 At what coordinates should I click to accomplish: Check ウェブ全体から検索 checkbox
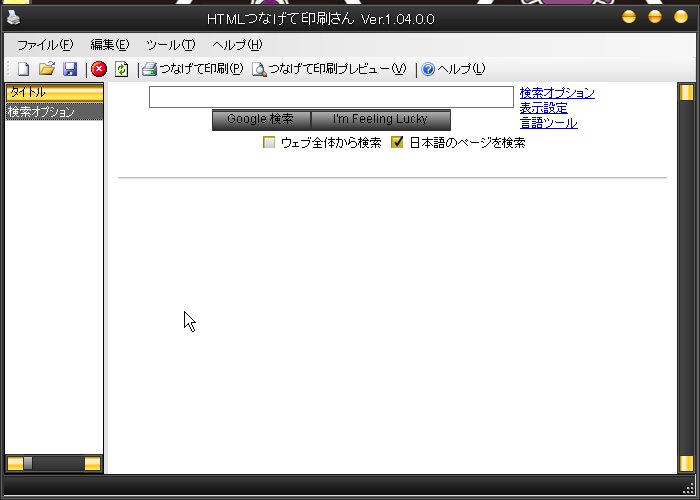269,142
